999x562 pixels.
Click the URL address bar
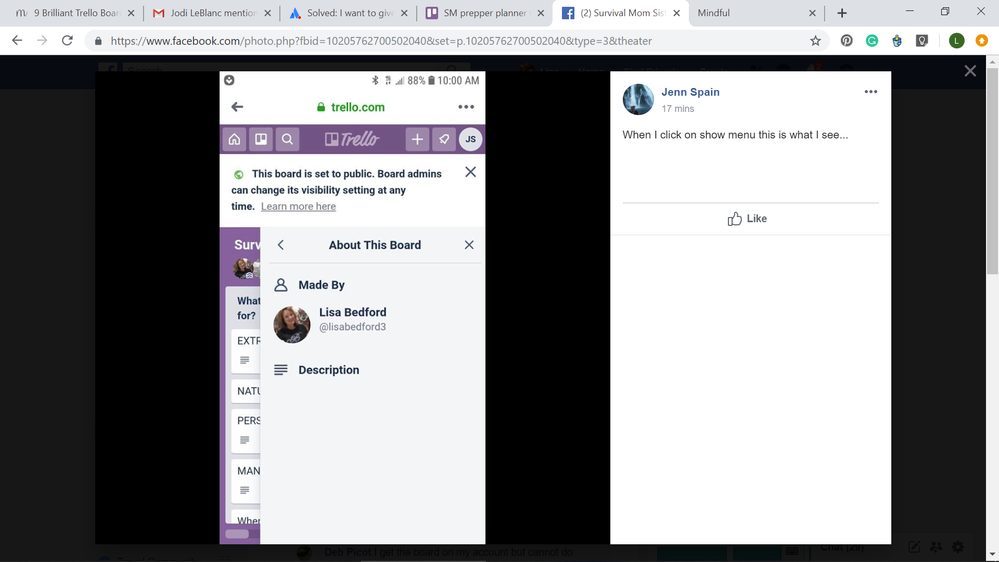click(x=456, y=41)
